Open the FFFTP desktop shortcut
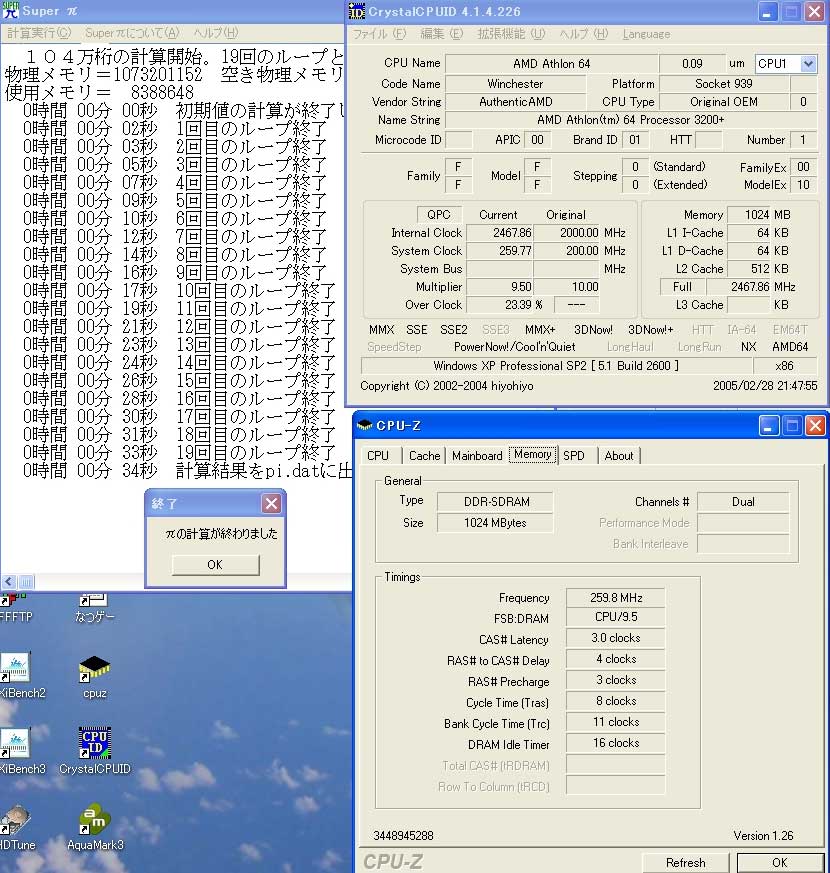This screenshot has width=830, height=873. 16,607
